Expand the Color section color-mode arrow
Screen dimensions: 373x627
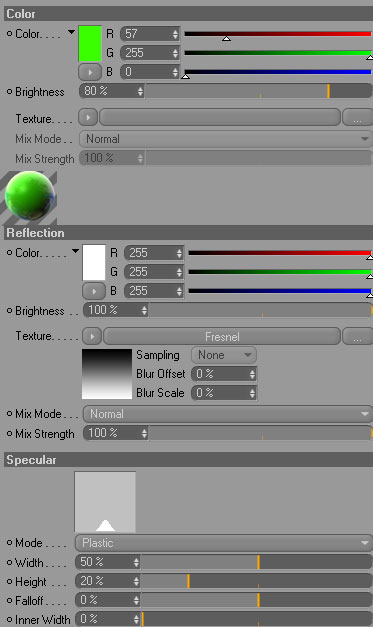click(71, 32)
